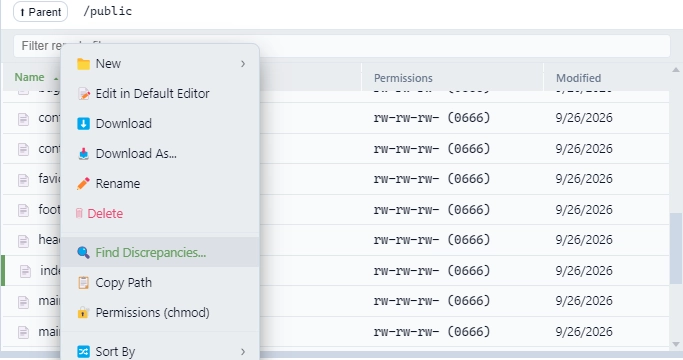Choose Delete from the context menu
The image size is (683, 360).
tap(160, 214)
